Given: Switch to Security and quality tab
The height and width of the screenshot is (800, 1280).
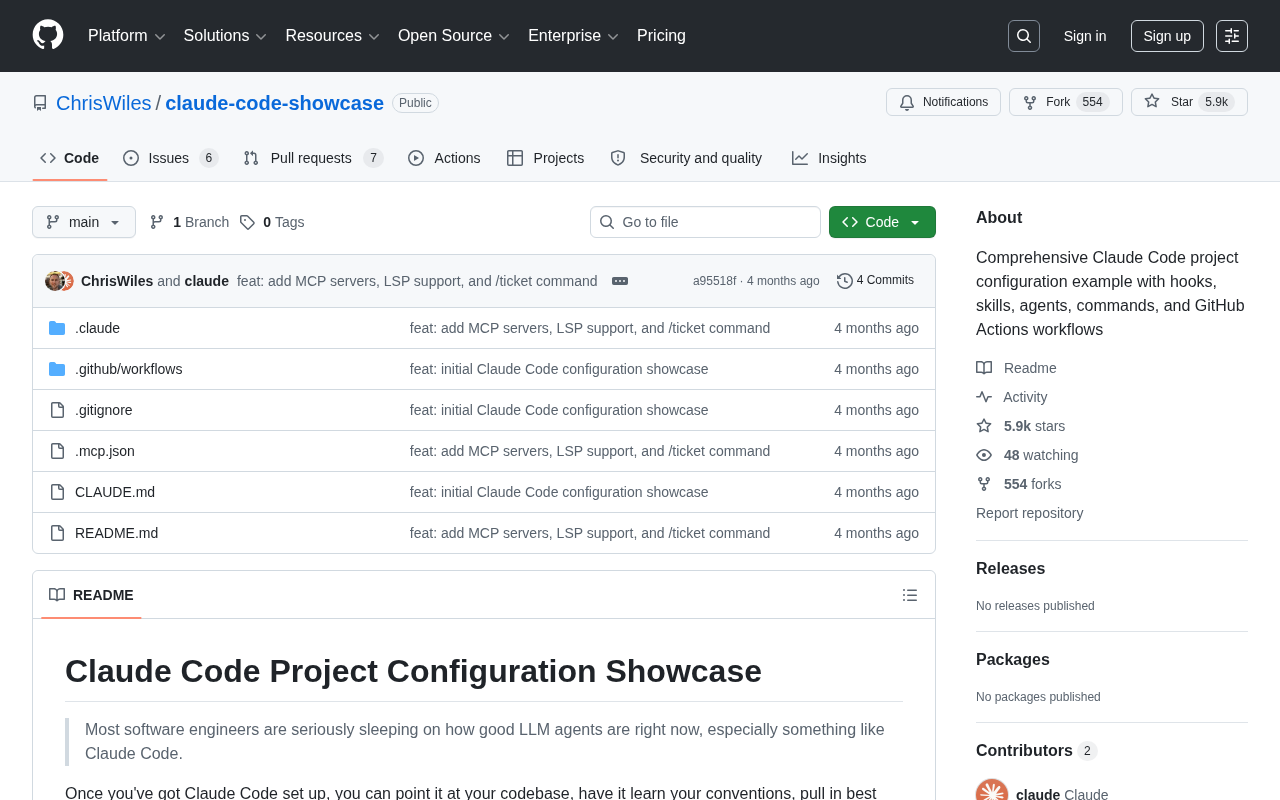Looking at the screenshot, I should (686, 158).
